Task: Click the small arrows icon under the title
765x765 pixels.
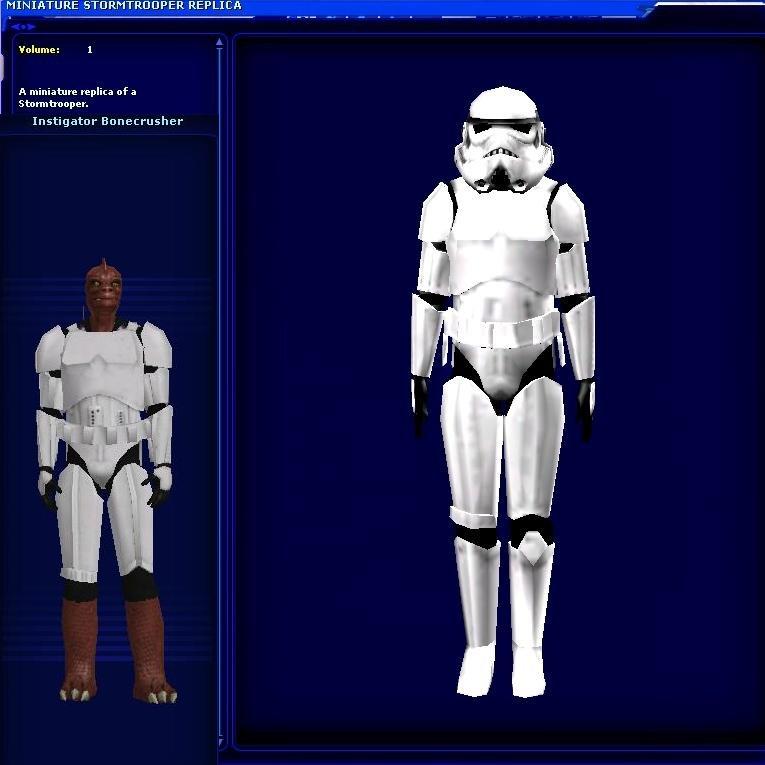Action: [23, 27]
